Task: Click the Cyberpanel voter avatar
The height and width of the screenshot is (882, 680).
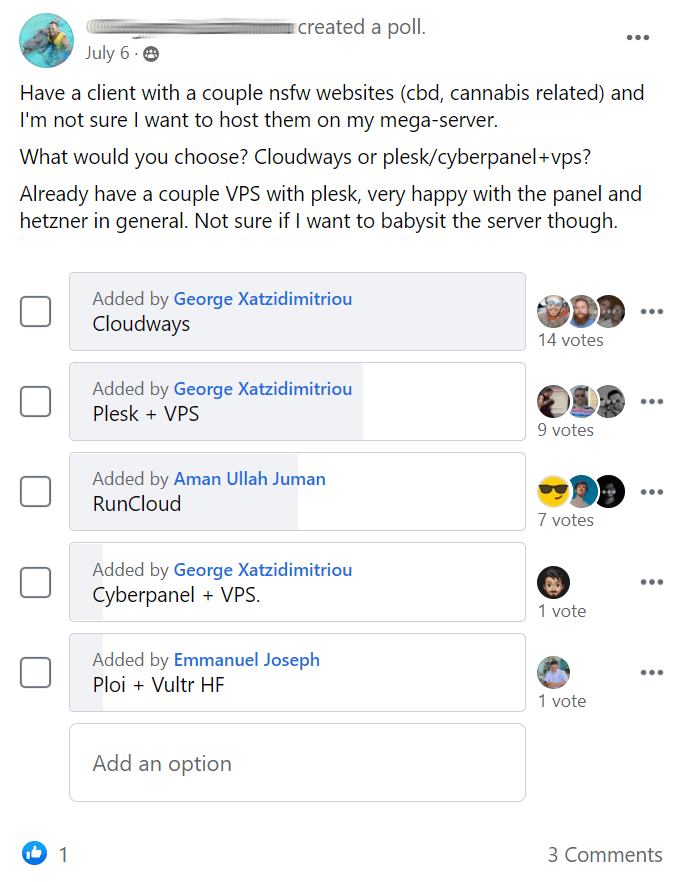Action: click(x=553, y=582)
